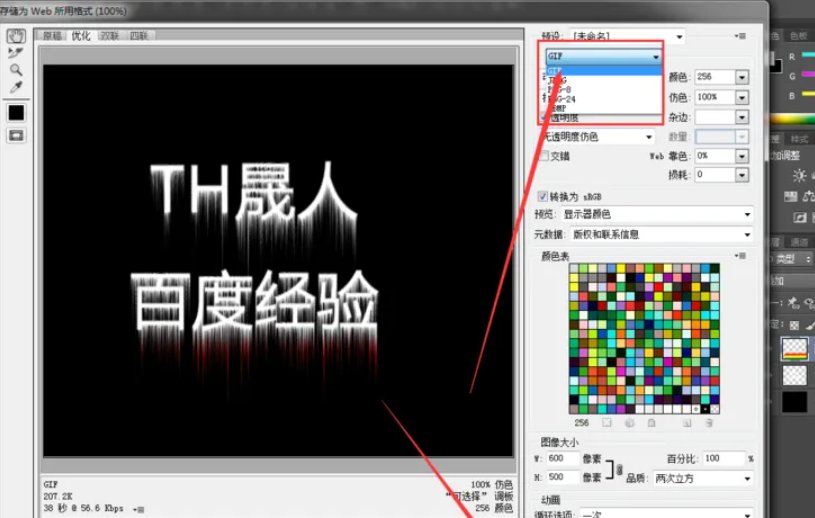Click brightness adjustment icon in Photoshop window
This screenshot has height=518, width=815.
(x=799, y=175)
